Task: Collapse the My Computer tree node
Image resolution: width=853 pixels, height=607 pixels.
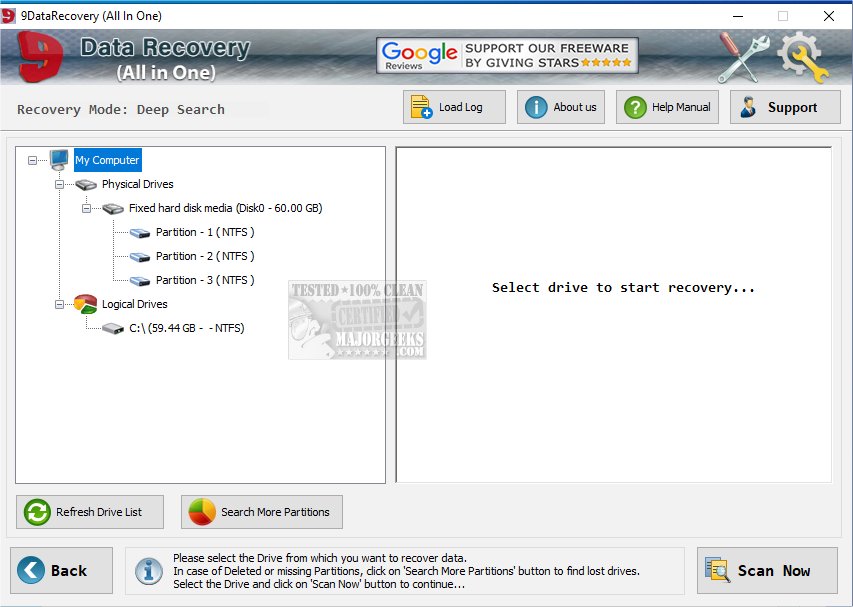Action: pyautogui.click(x=33, y=160)
